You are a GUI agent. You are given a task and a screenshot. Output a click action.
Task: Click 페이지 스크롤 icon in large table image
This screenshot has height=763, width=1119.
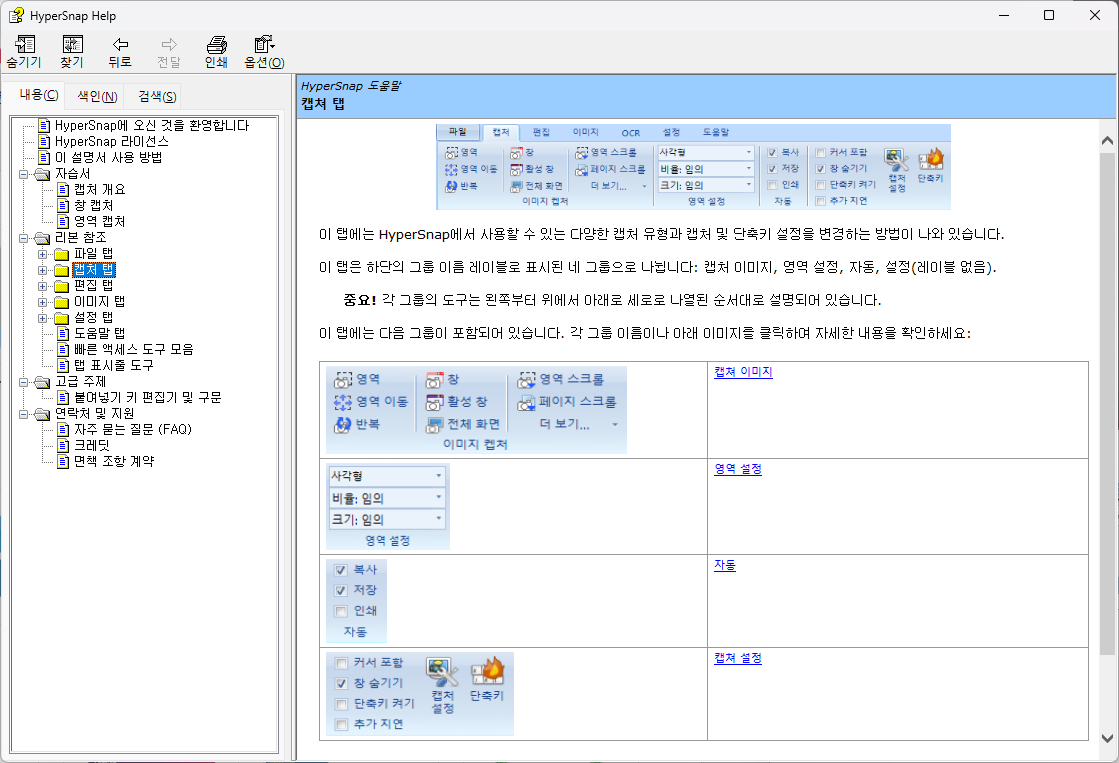pyautogui.click(x=527, y=402)
